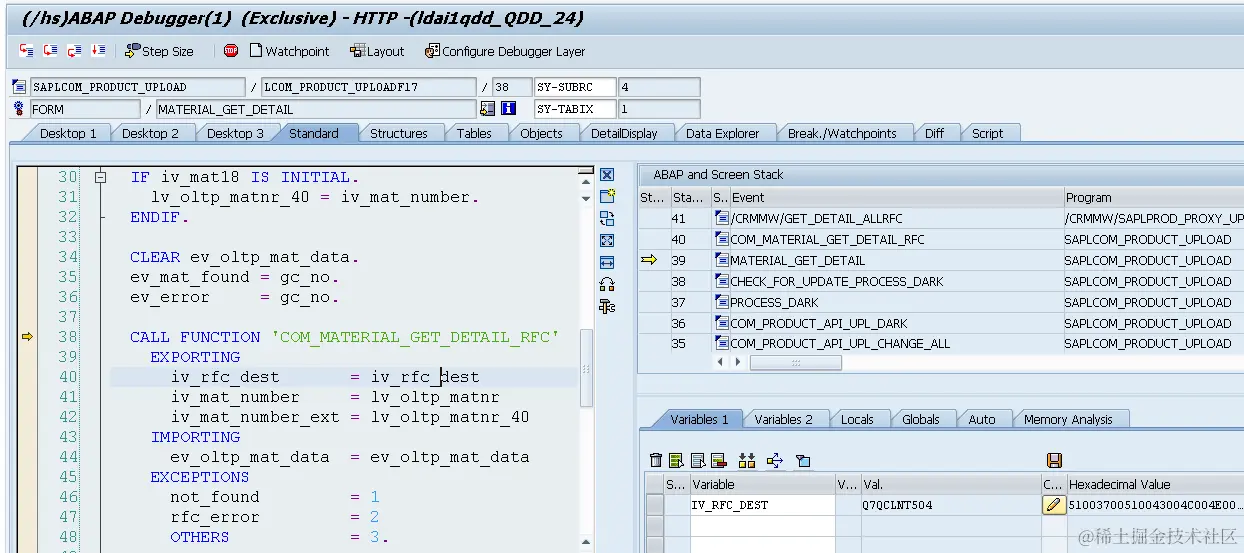
Task: Open Configure Debugger Layer
Action: (x=505, y=51)
